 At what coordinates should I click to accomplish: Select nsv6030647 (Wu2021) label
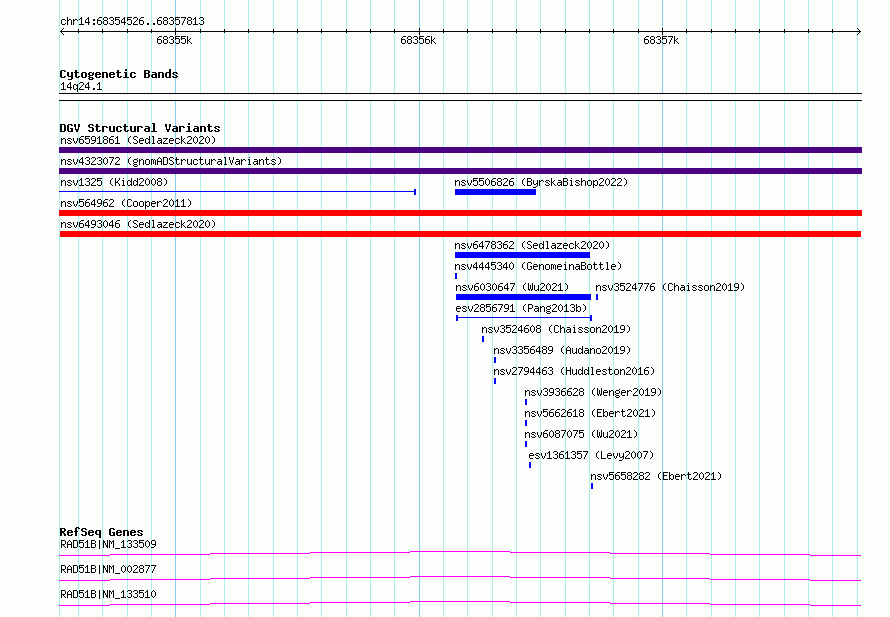[x=512, y=287]
